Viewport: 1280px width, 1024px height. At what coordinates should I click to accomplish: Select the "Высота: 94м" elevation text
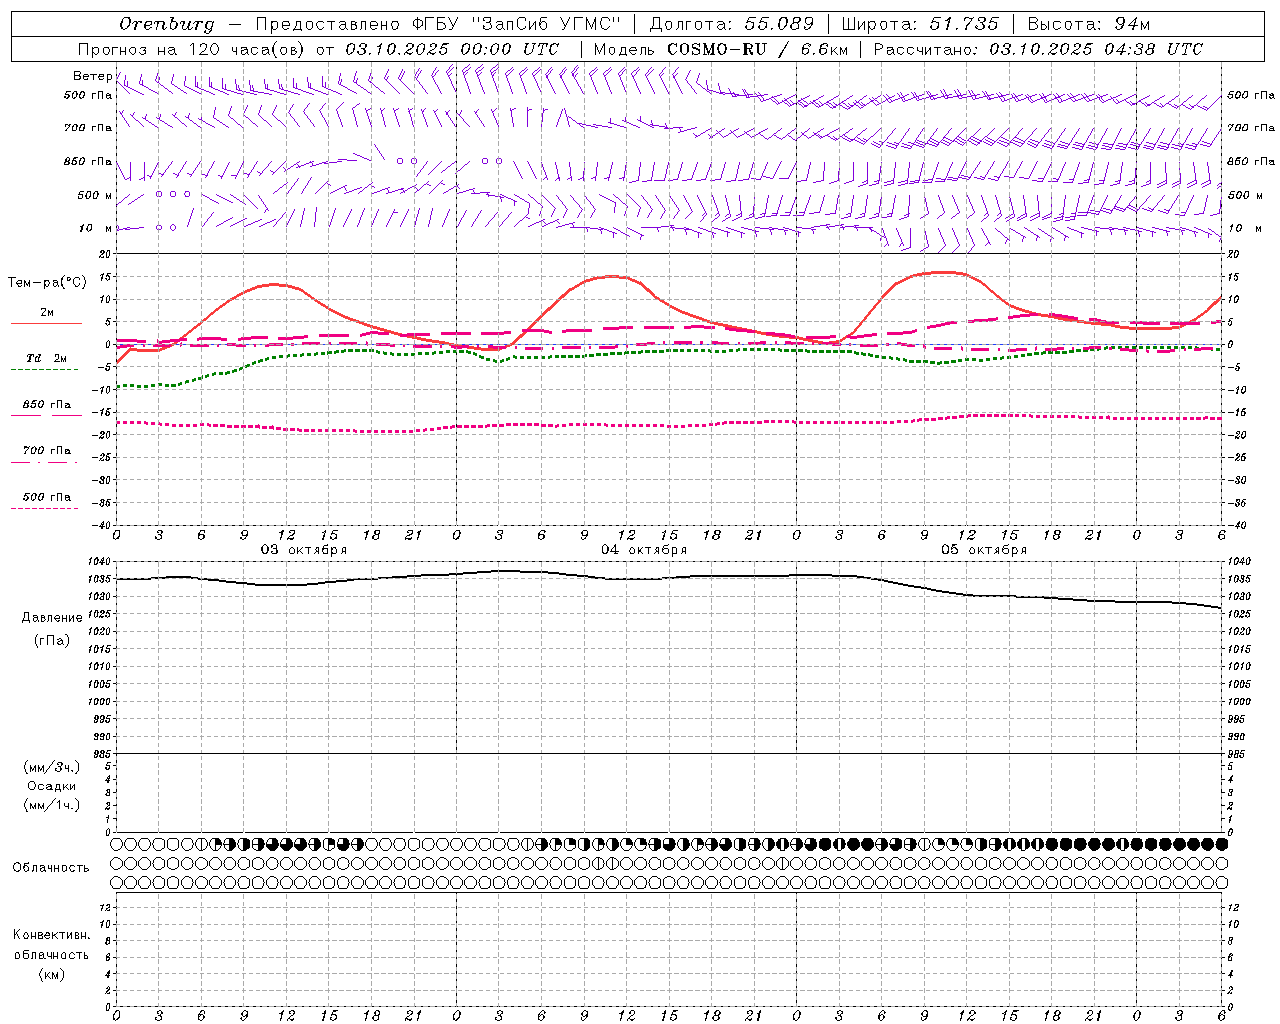pos(1090,24)
